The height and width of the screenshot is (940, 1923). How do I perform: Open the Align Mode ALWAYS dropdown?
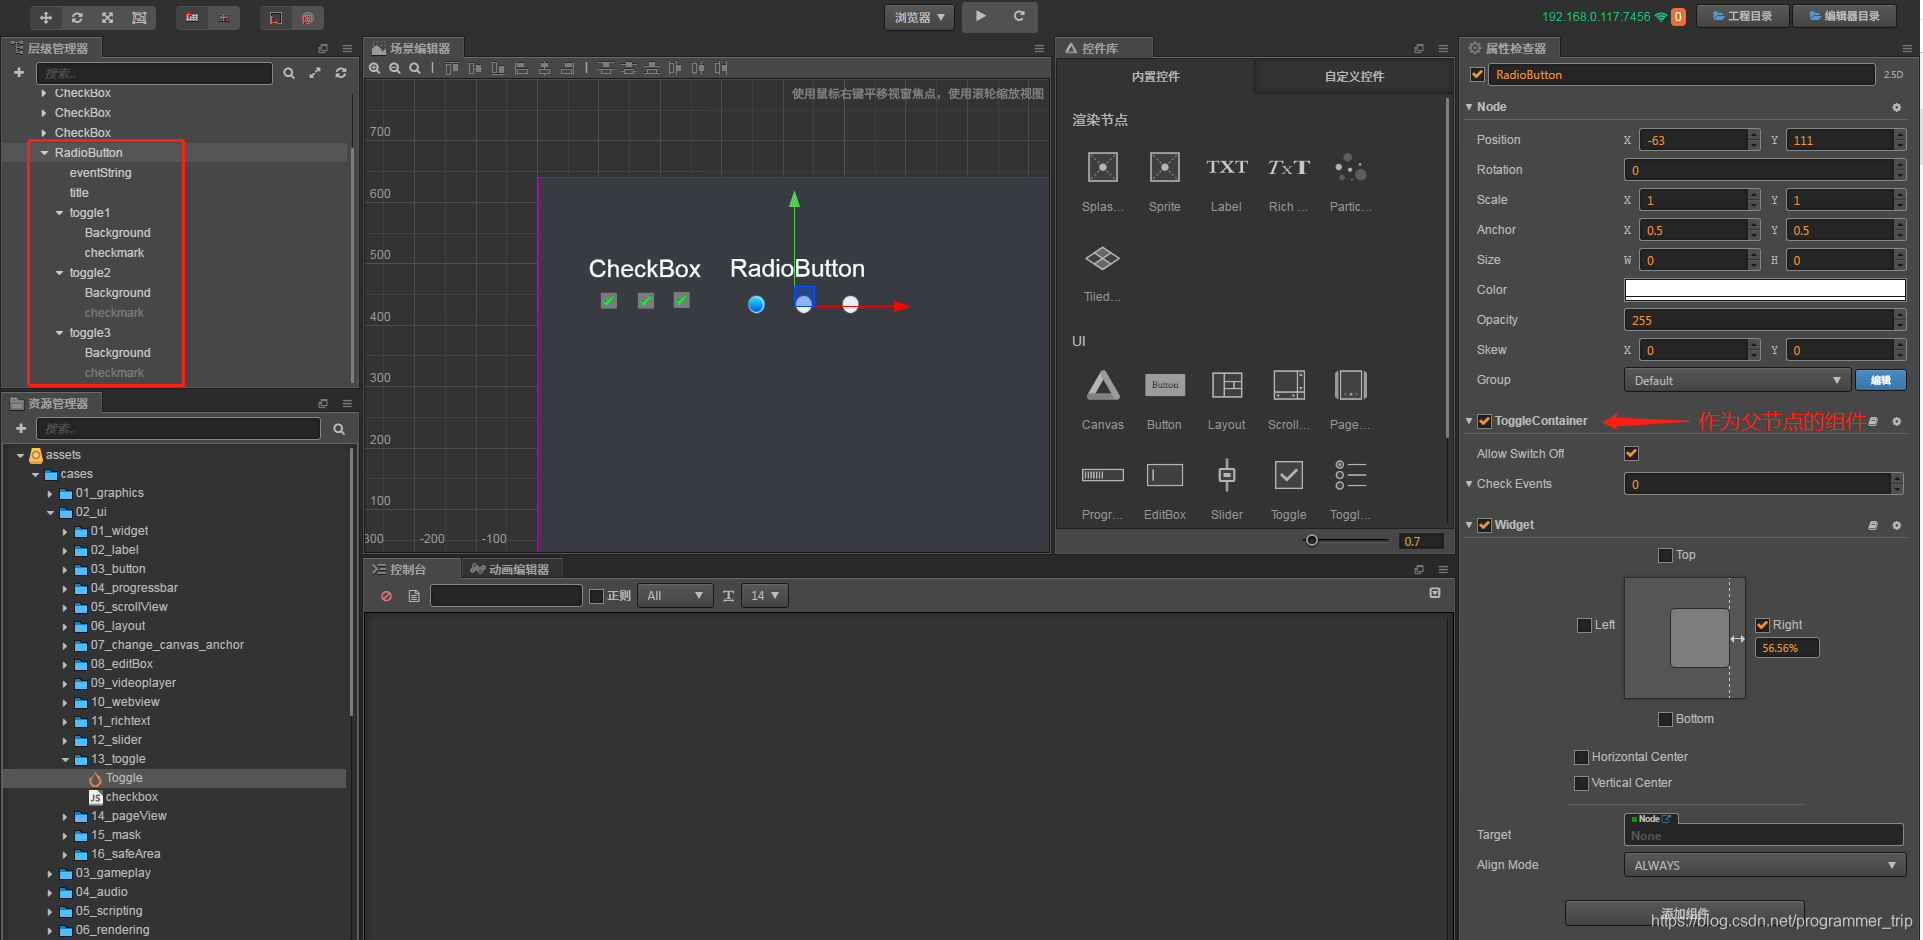coord(1764,865)
